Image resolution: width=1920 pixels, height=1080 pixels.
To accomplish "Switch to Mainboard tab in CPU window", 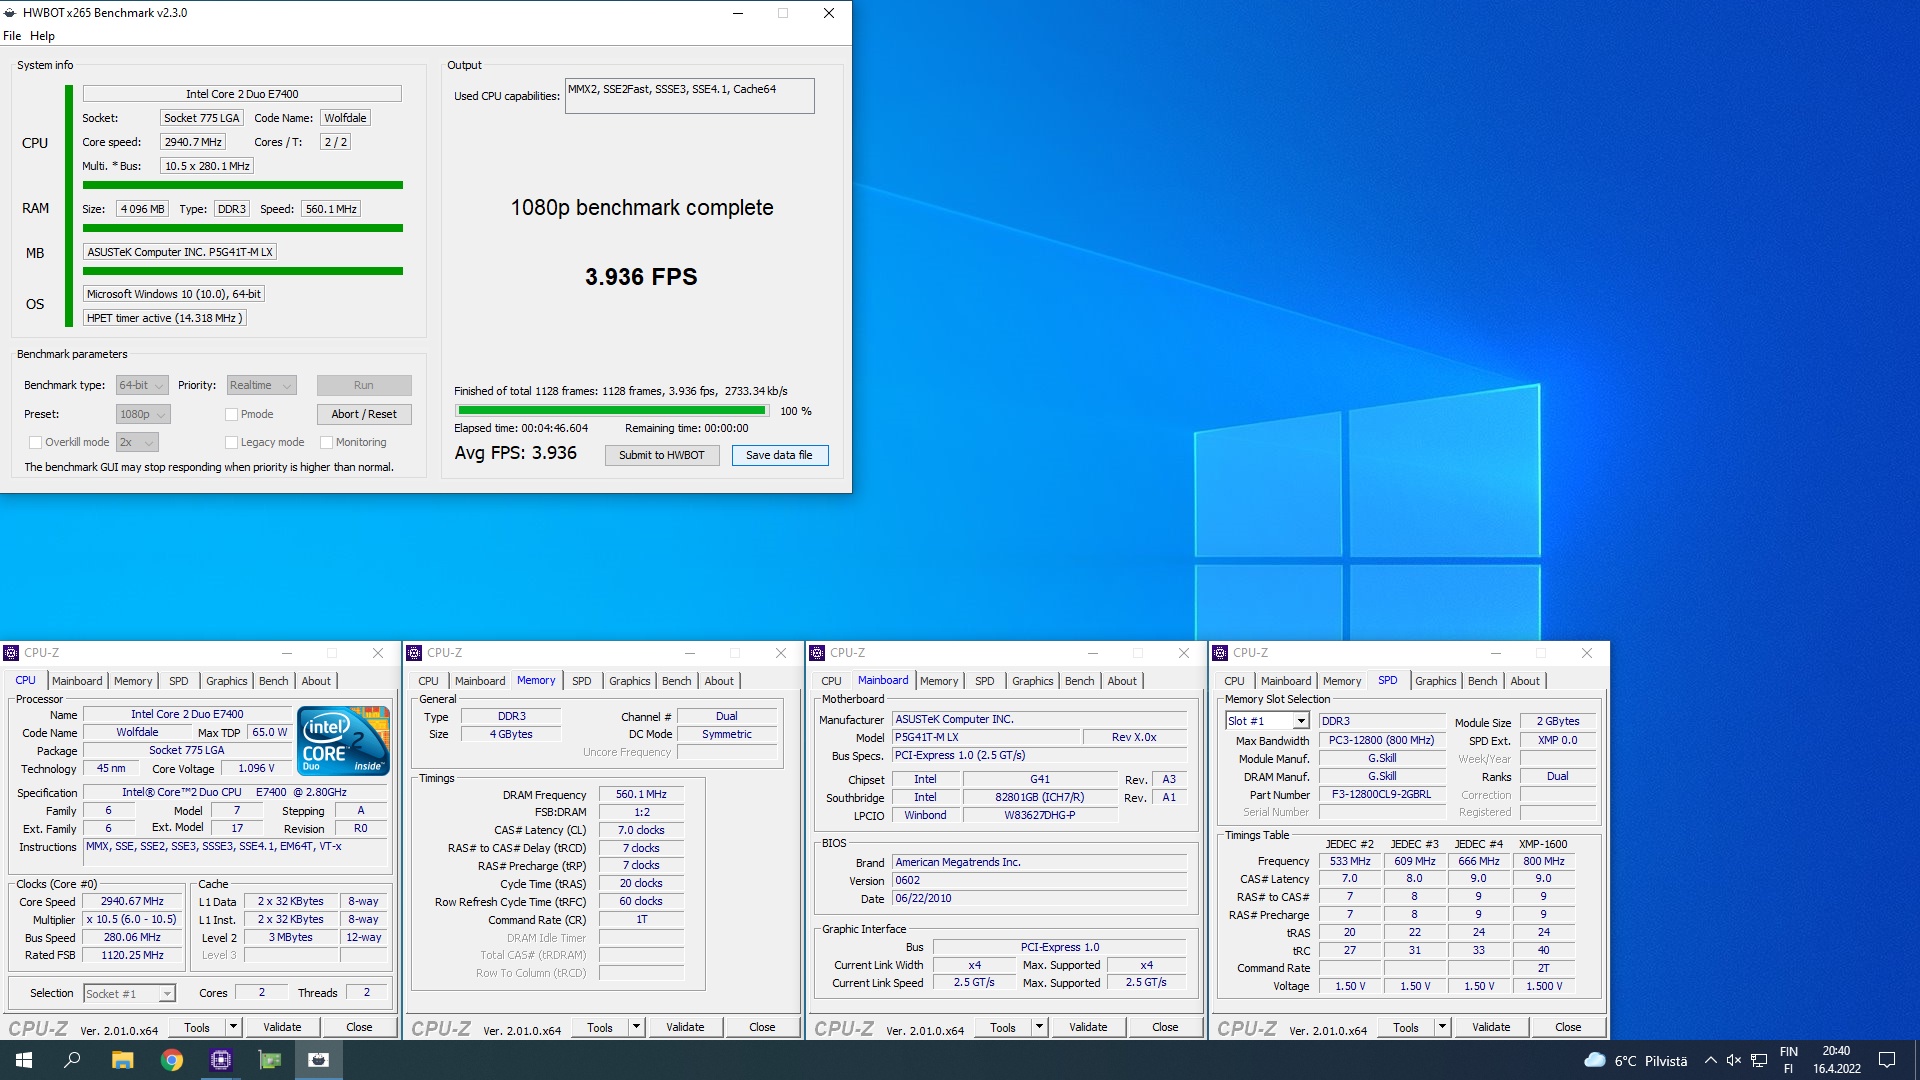I will 77,681.
